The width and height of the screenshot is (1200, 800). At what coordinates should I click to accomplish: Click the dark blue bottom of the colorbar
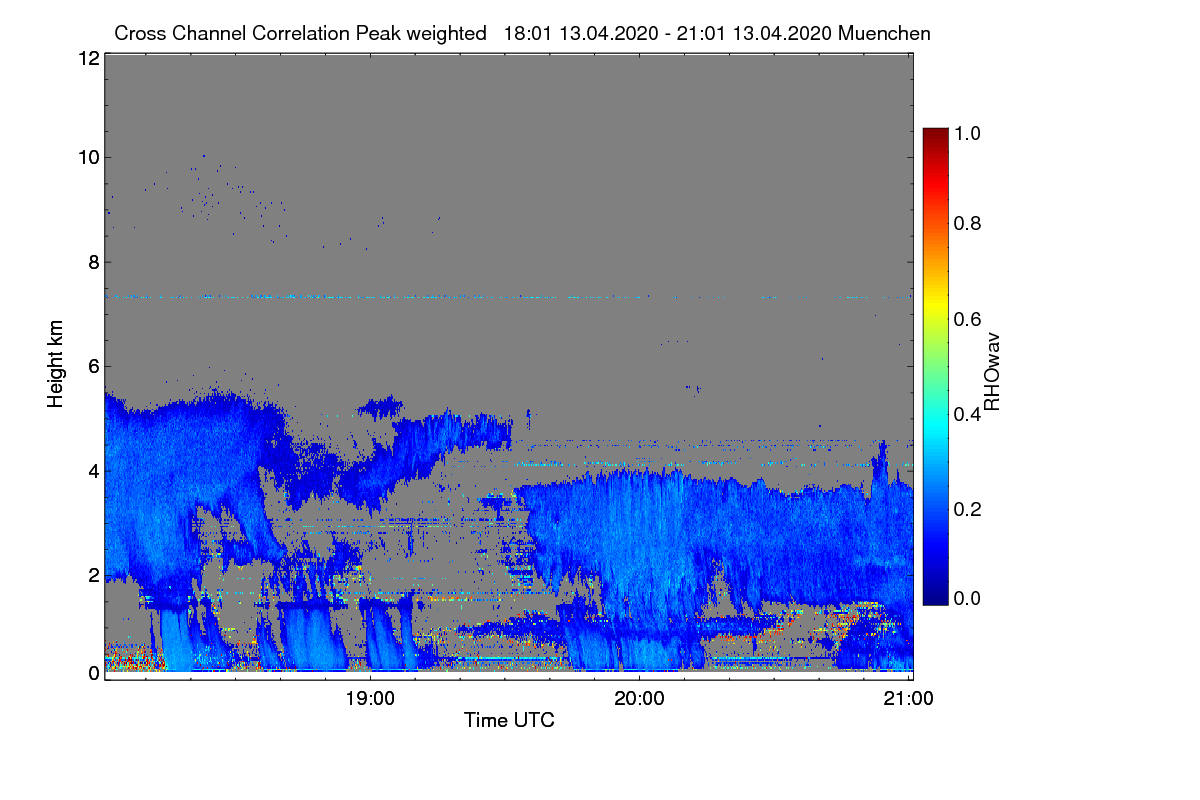point(935,597)
